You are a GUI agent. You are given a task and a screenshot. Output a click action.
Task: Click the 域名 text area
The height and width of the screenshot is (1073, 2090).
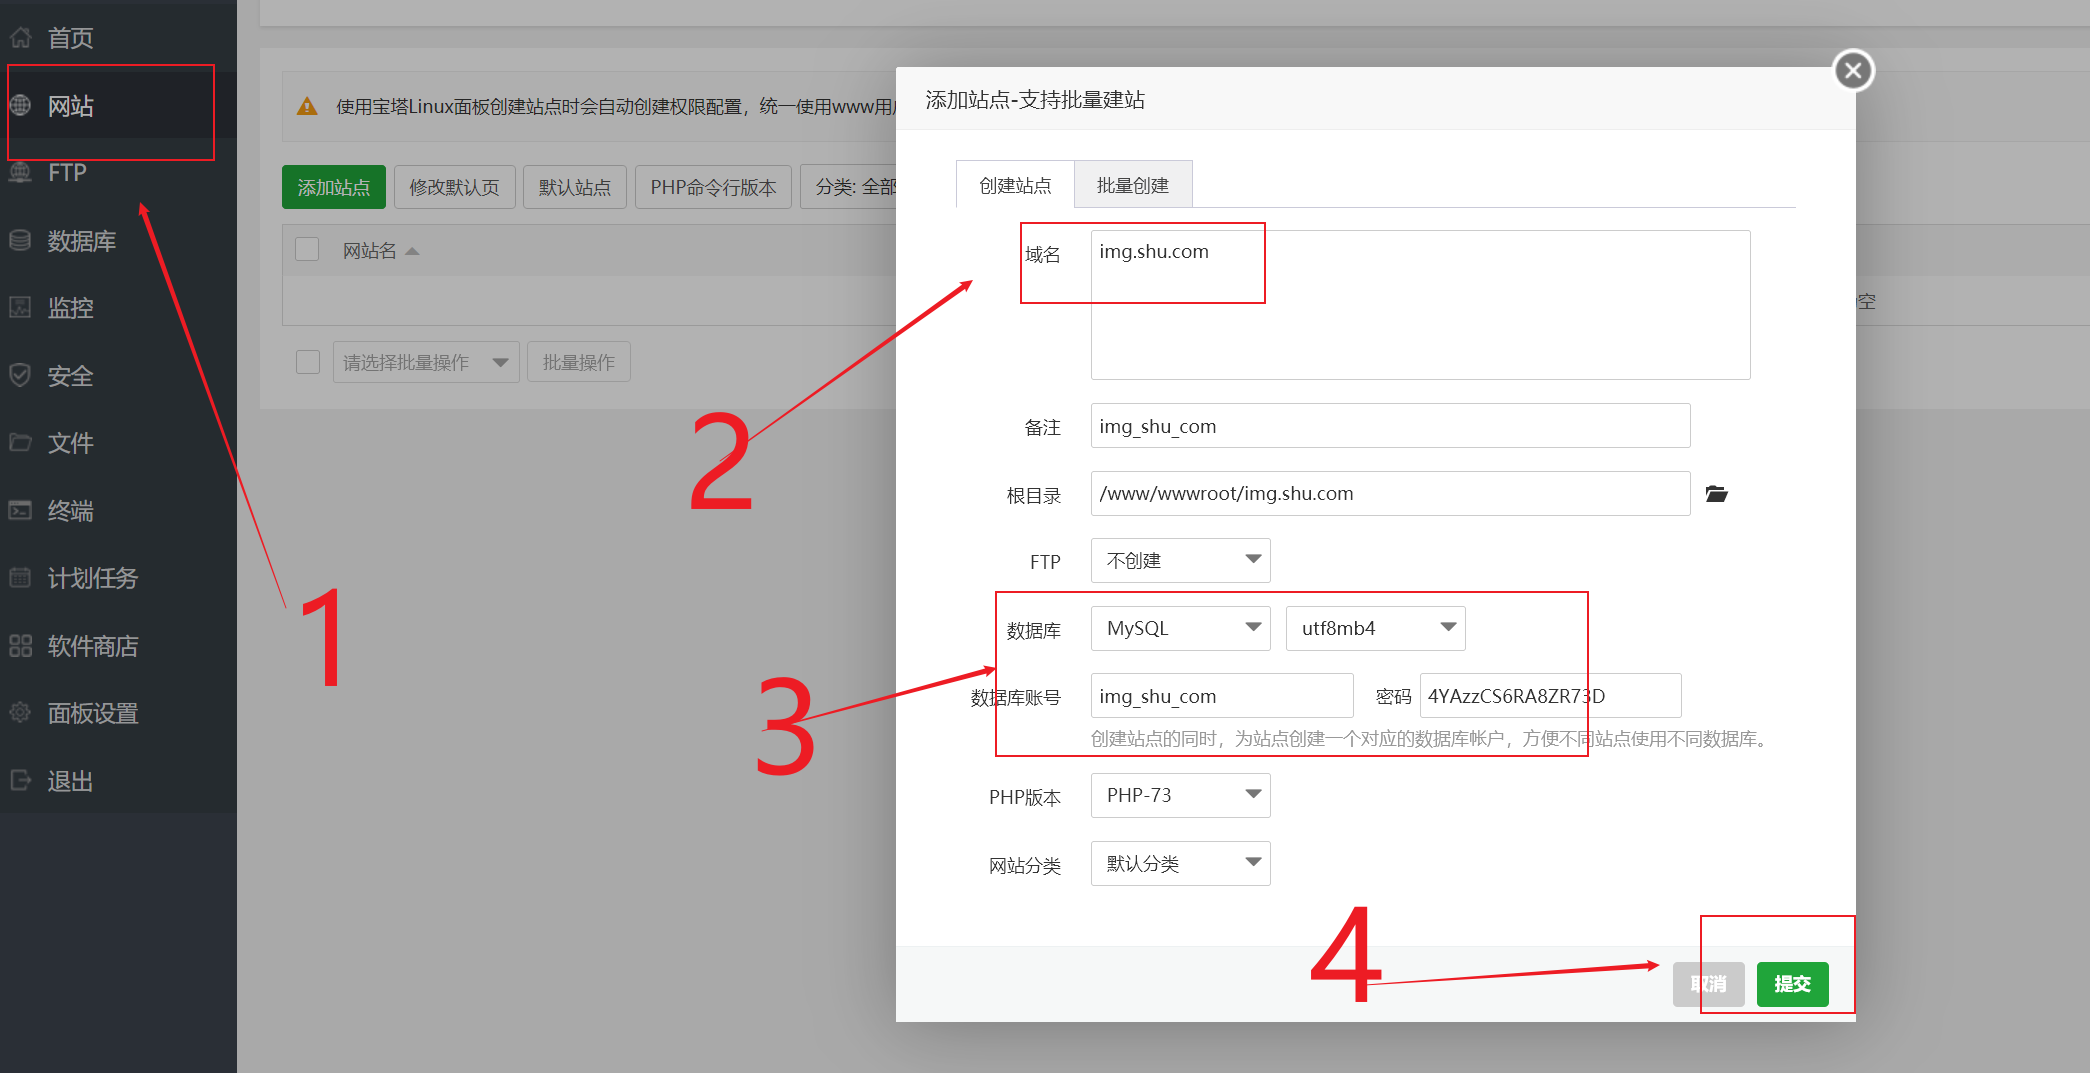1421,305
